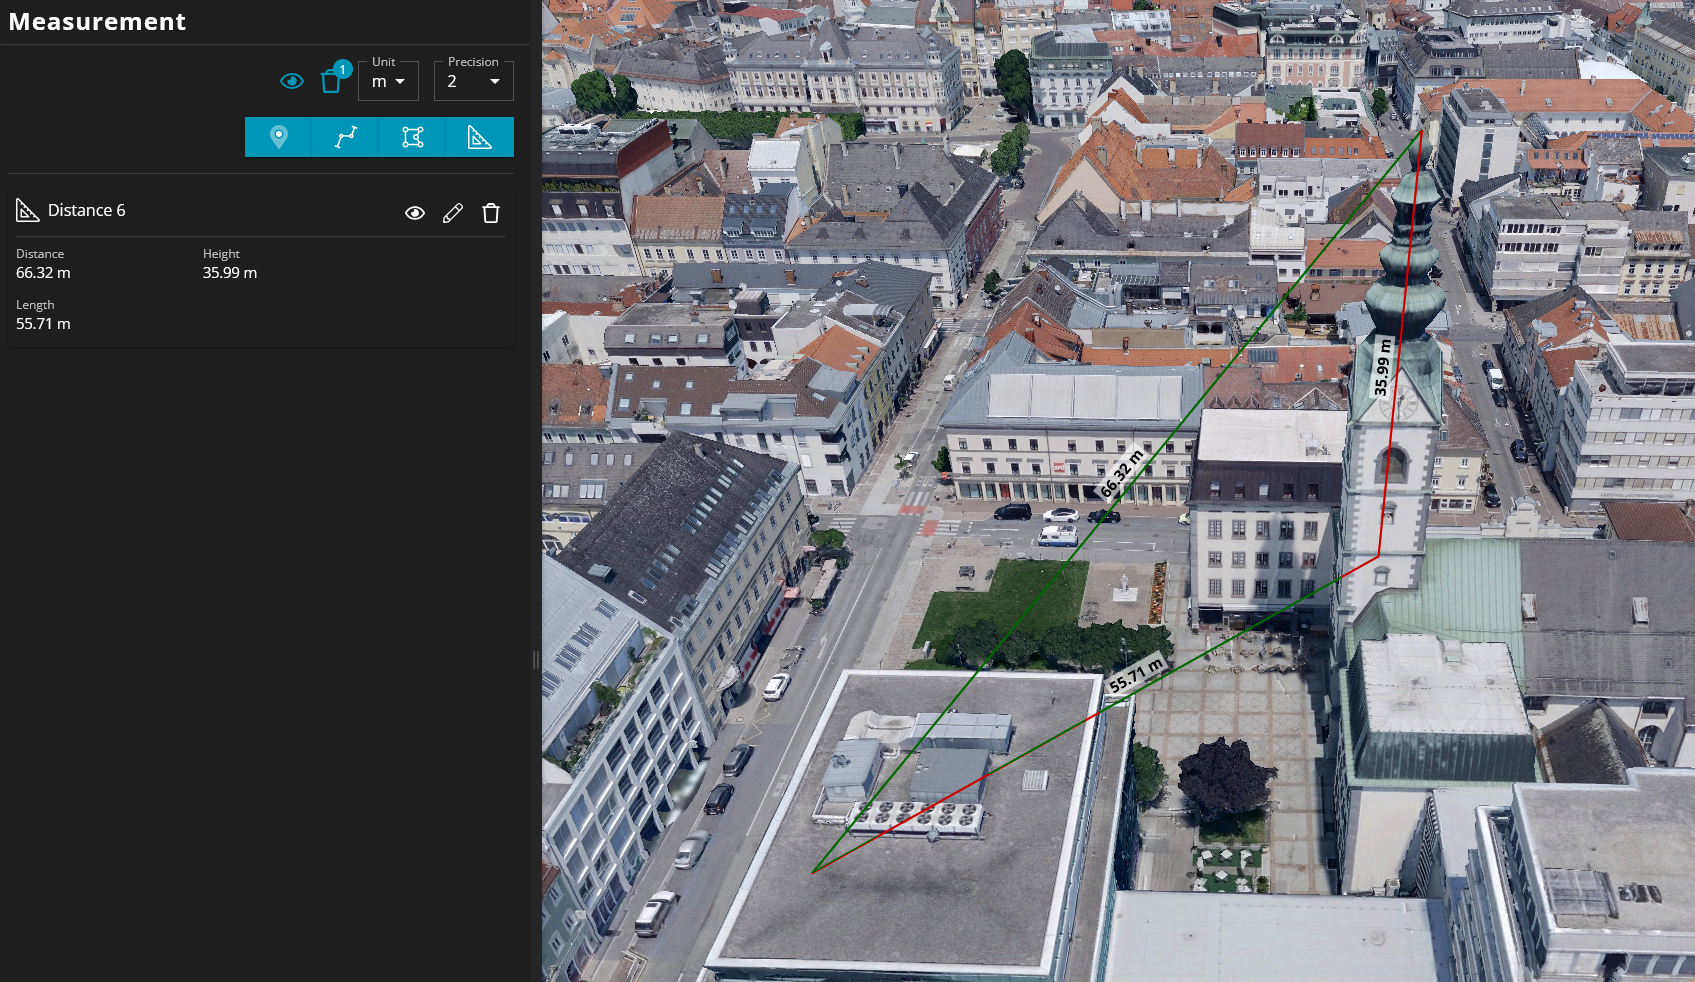Screen dimensions: 1695x982
Task: Select the distance triangle measurement tool
Action: [x=480, y=137]
